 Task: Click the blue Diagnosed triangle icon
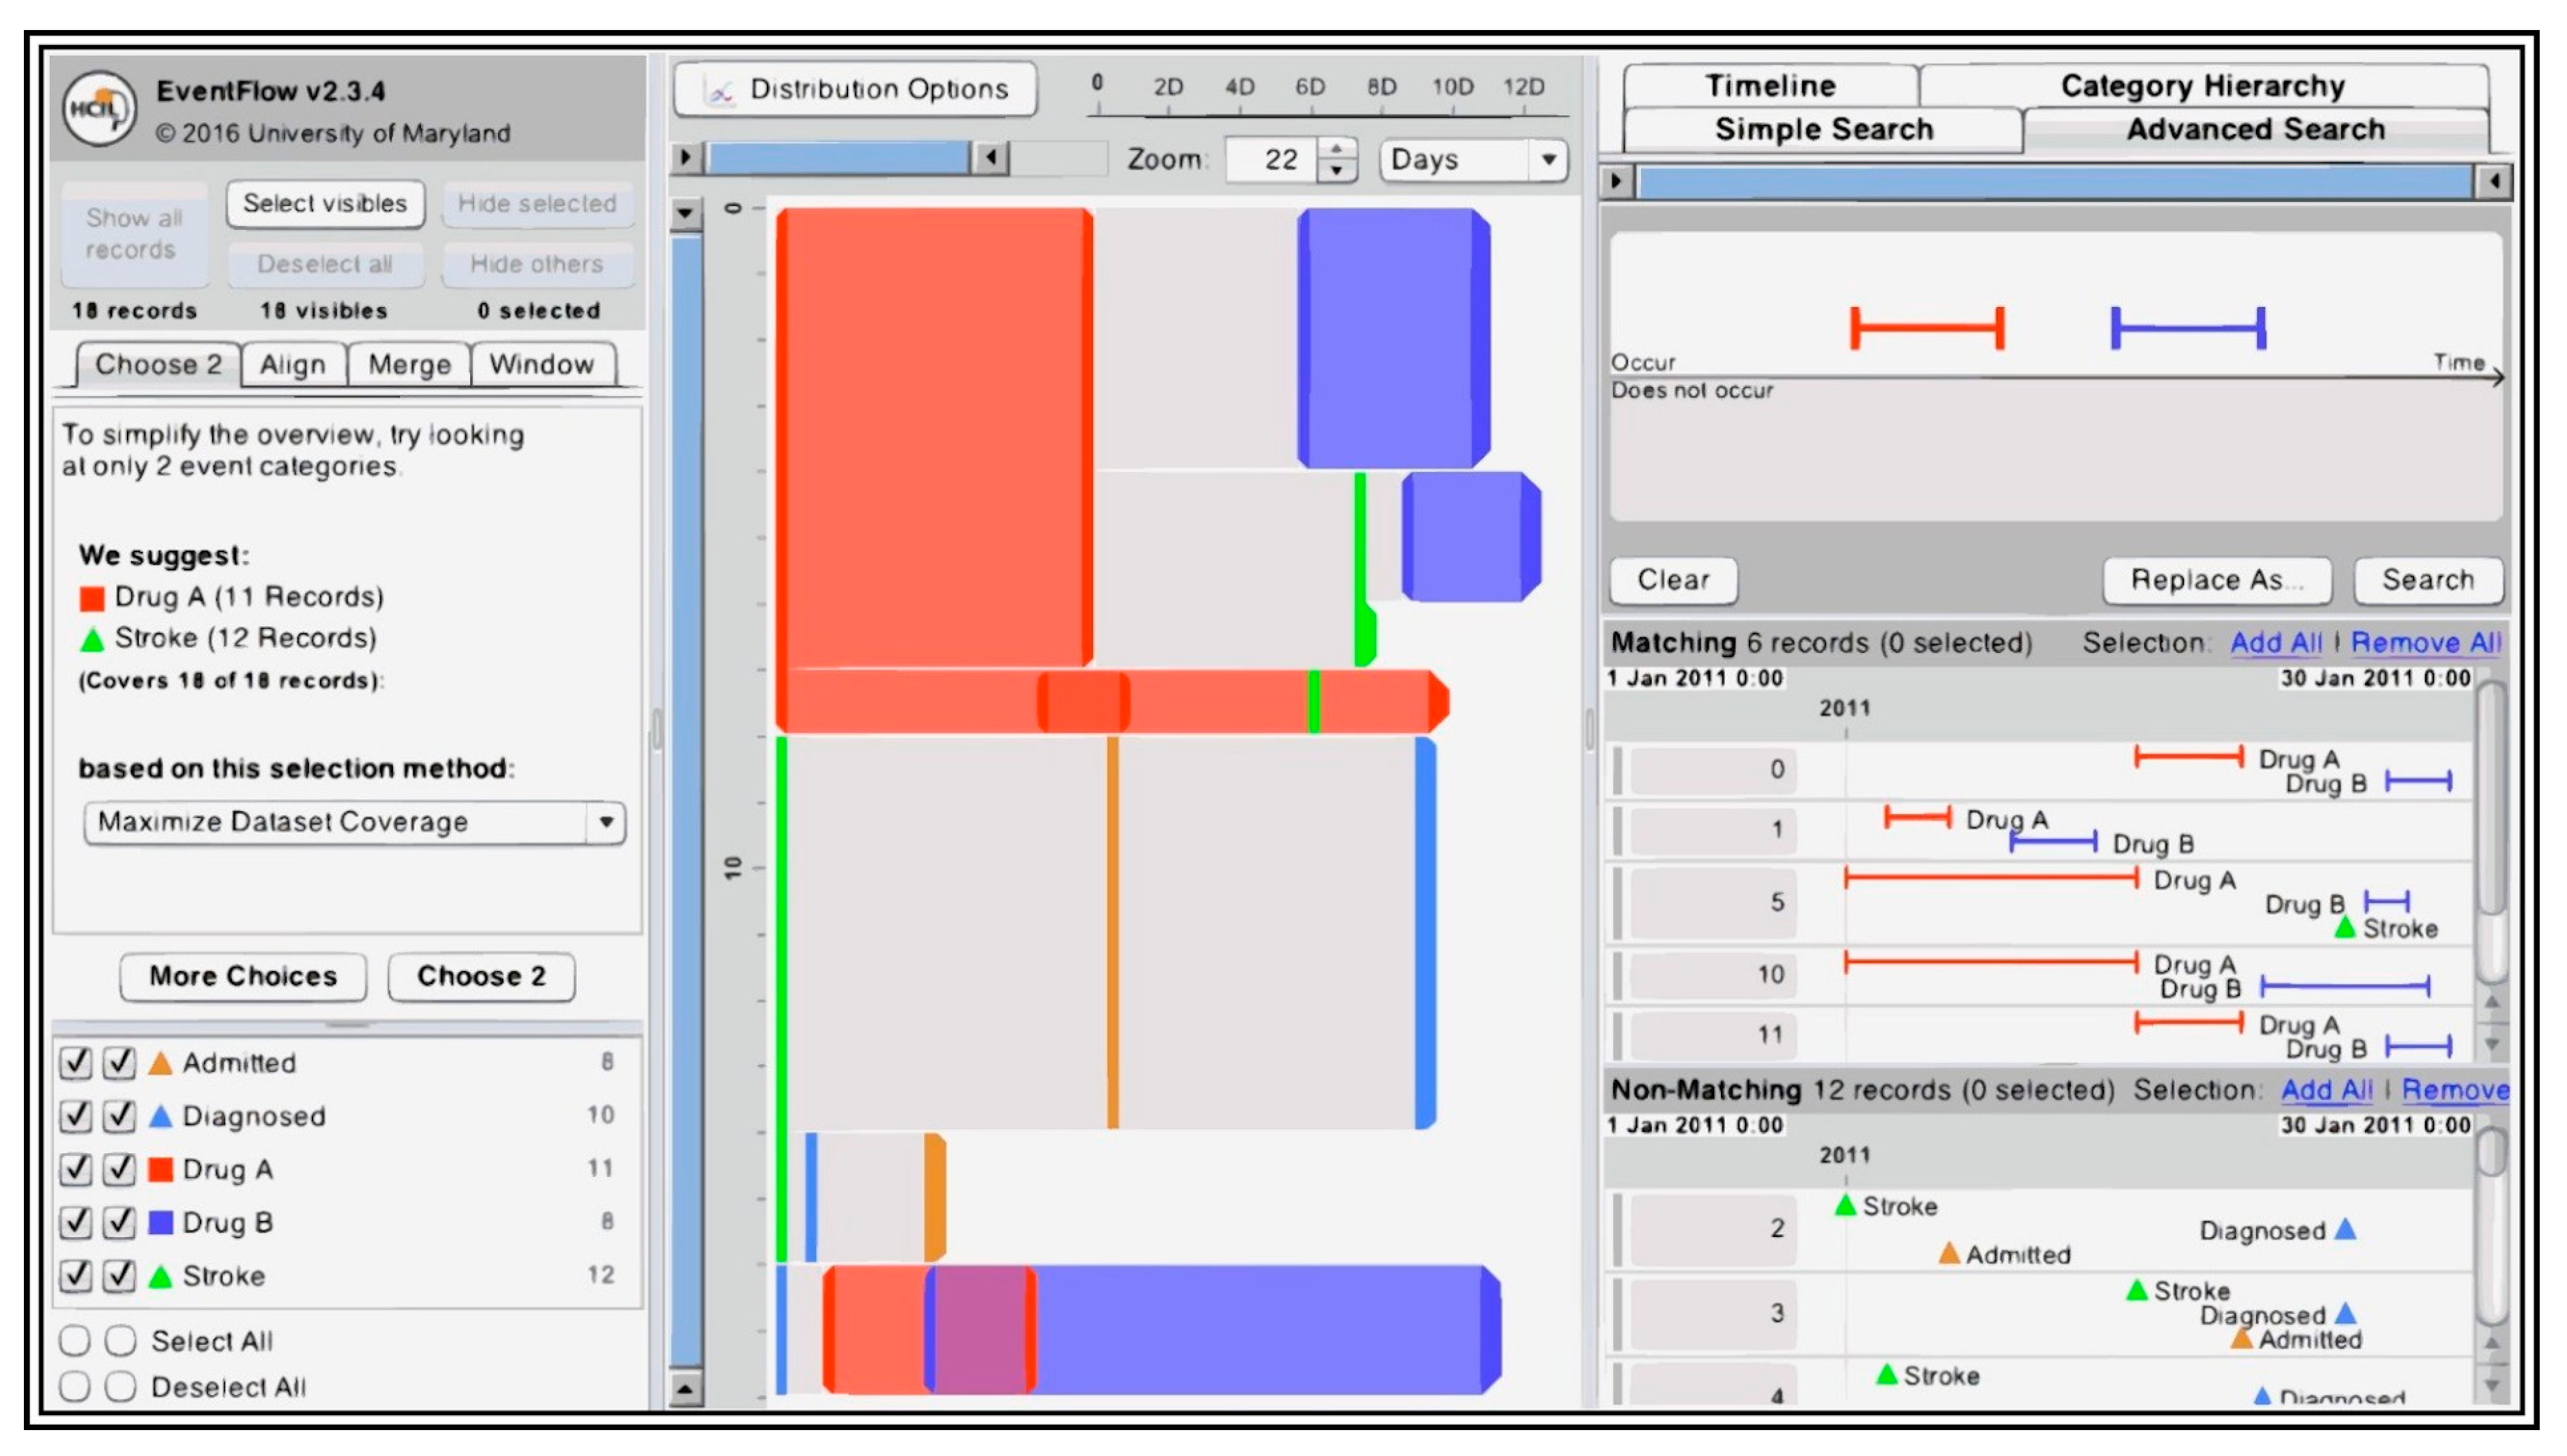click(160, 1116)
